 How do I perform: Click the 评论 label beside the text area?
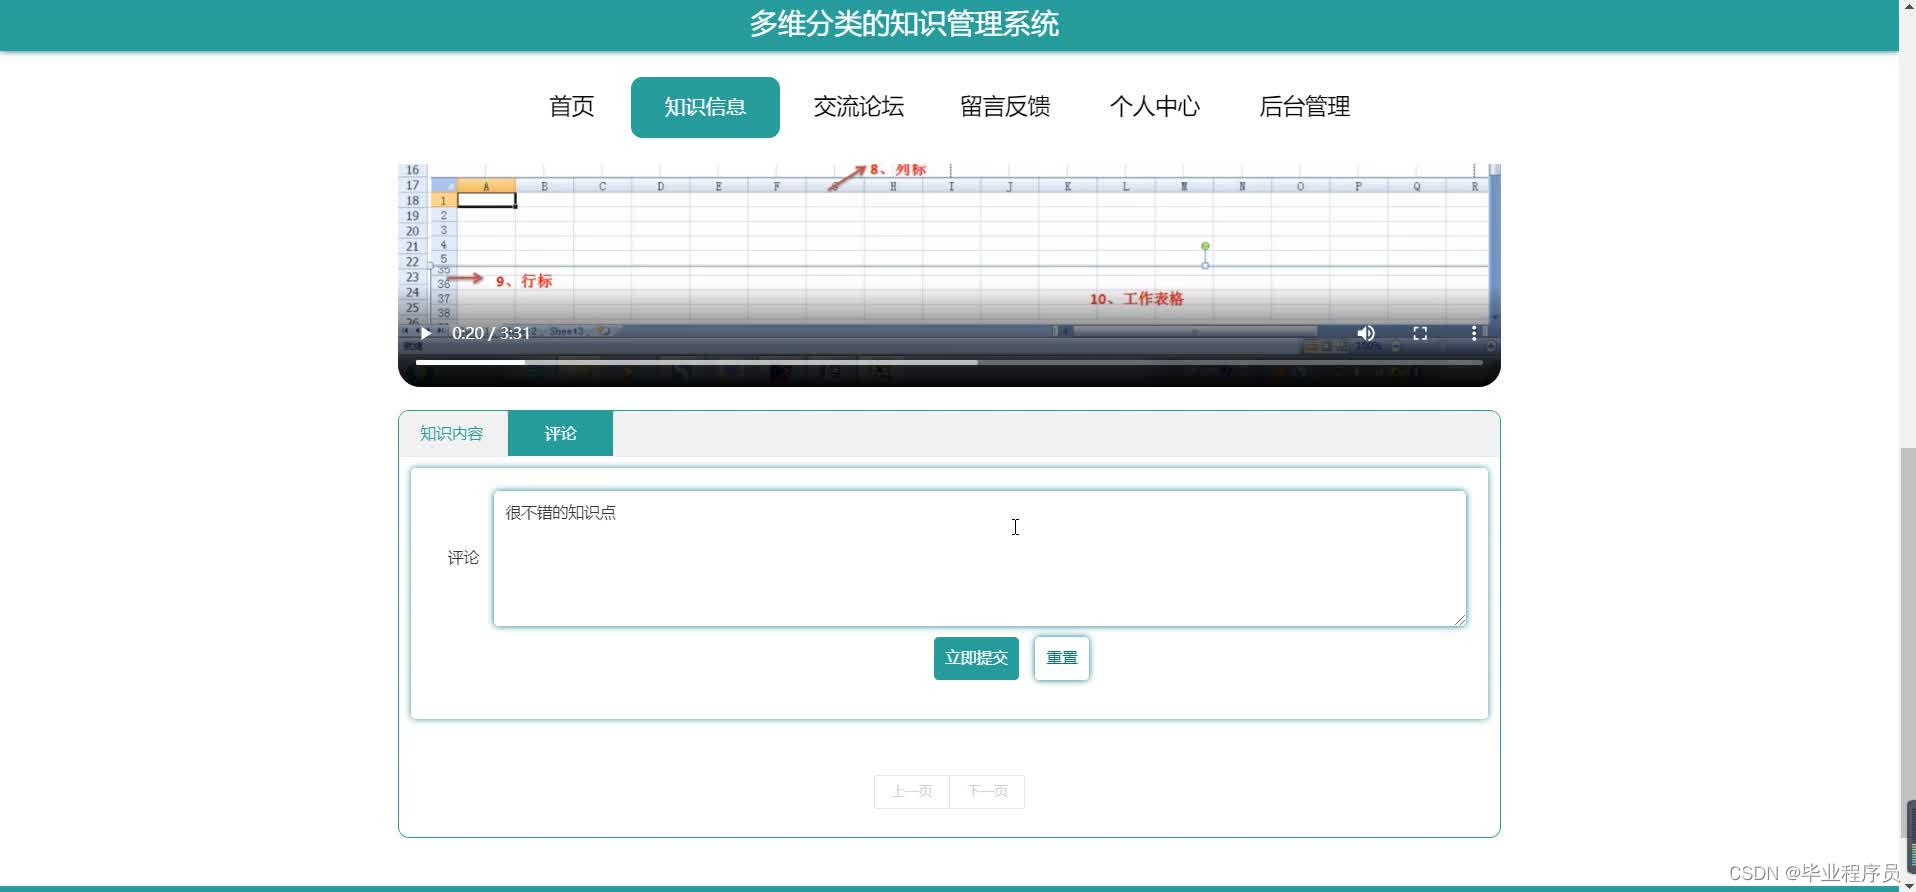point(463,558)
